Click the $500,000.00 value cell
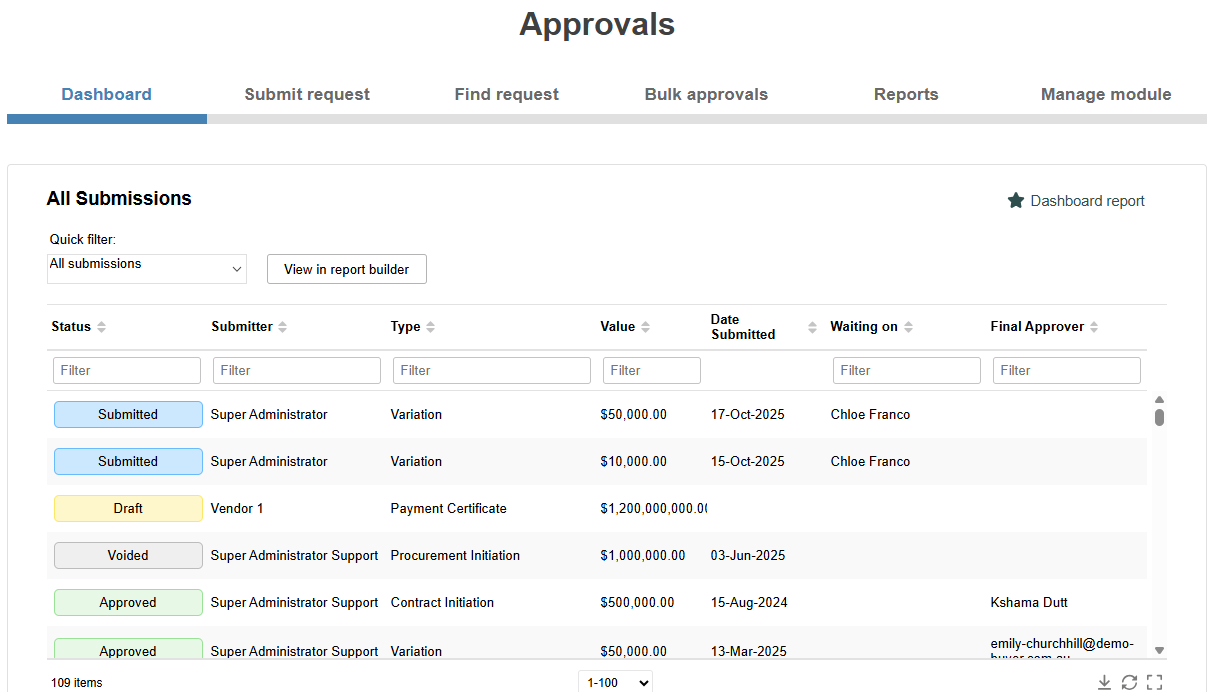 point(637,602)
